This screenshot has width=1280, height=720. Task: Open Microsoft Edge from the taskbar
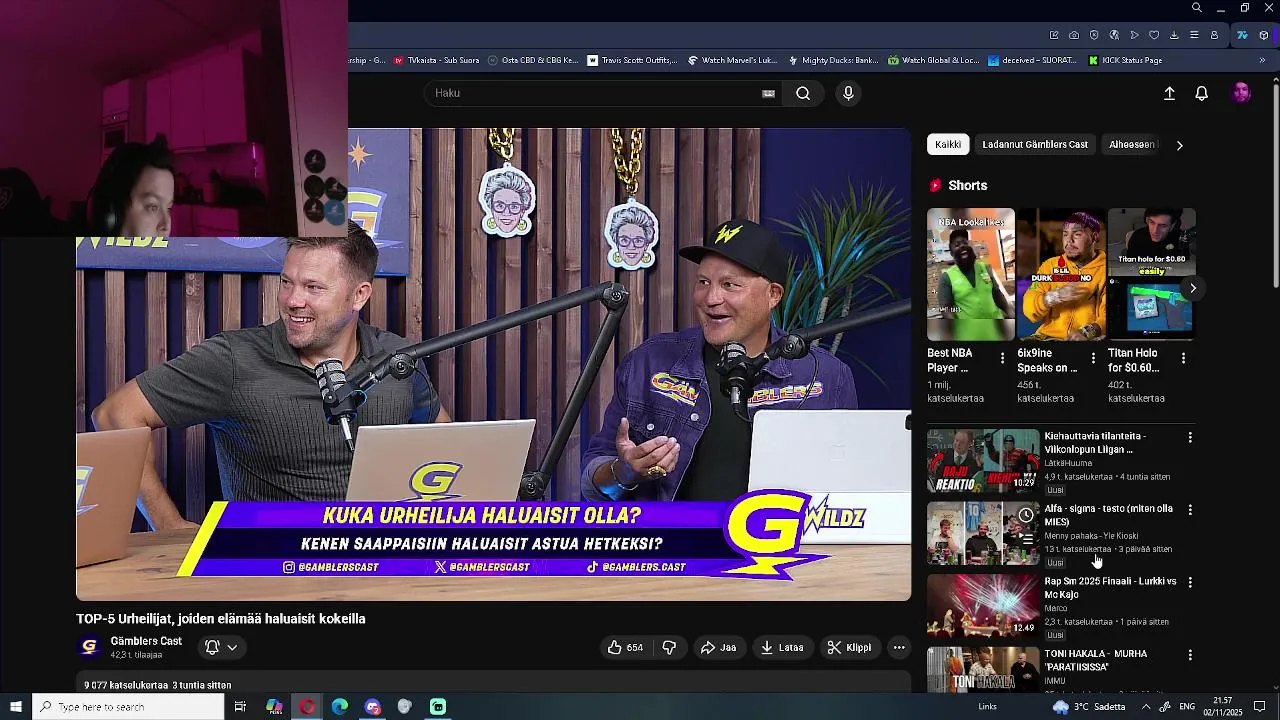click(340, 707)
